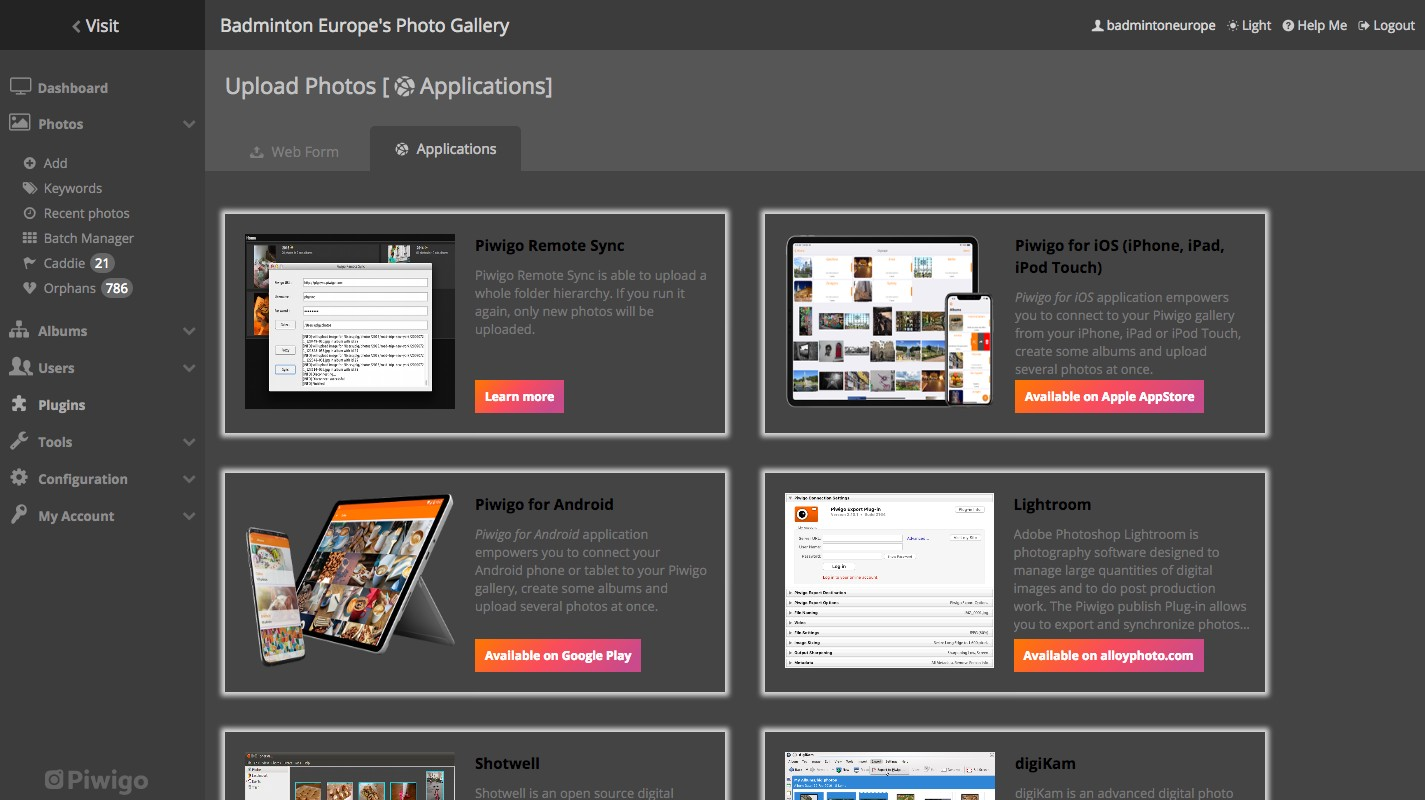The image size is (1425, 800).
Task: Collapse the Photos menu chevron
Action: (189, 124)
